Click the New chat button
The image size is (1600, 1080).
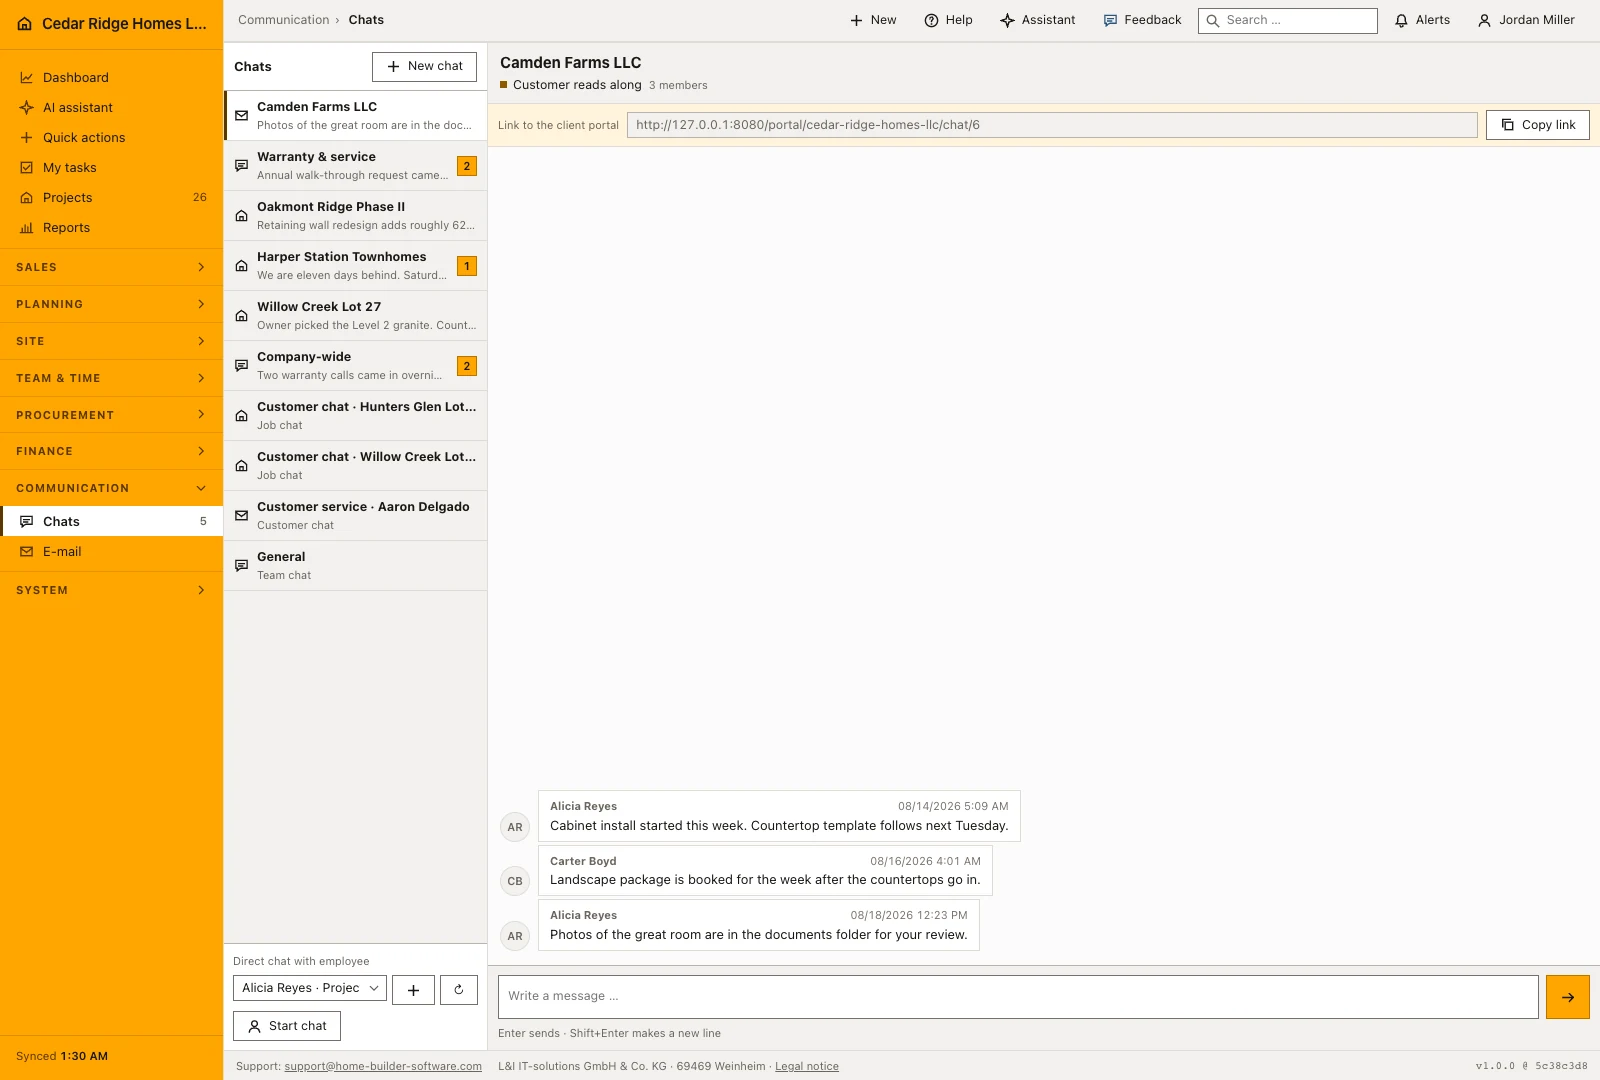[424, 66]
